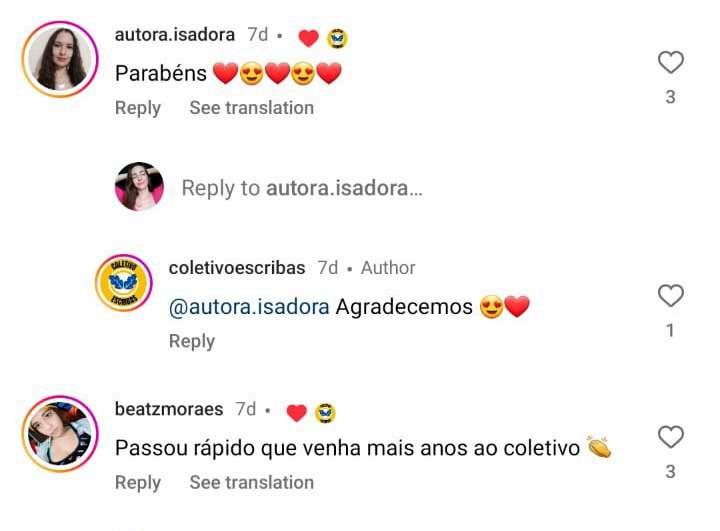Reply to beatzmoraes's comment

(x=138, y=483)
